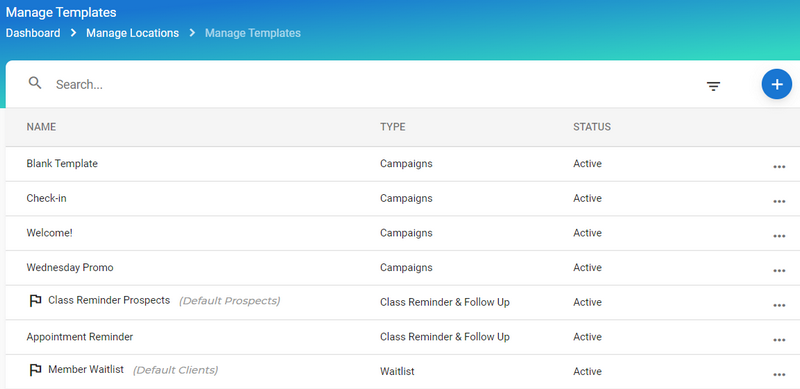This screenshot has width=800, height=389.
Task: Click the search magnifier icon
Action: [x=35, y=83]
